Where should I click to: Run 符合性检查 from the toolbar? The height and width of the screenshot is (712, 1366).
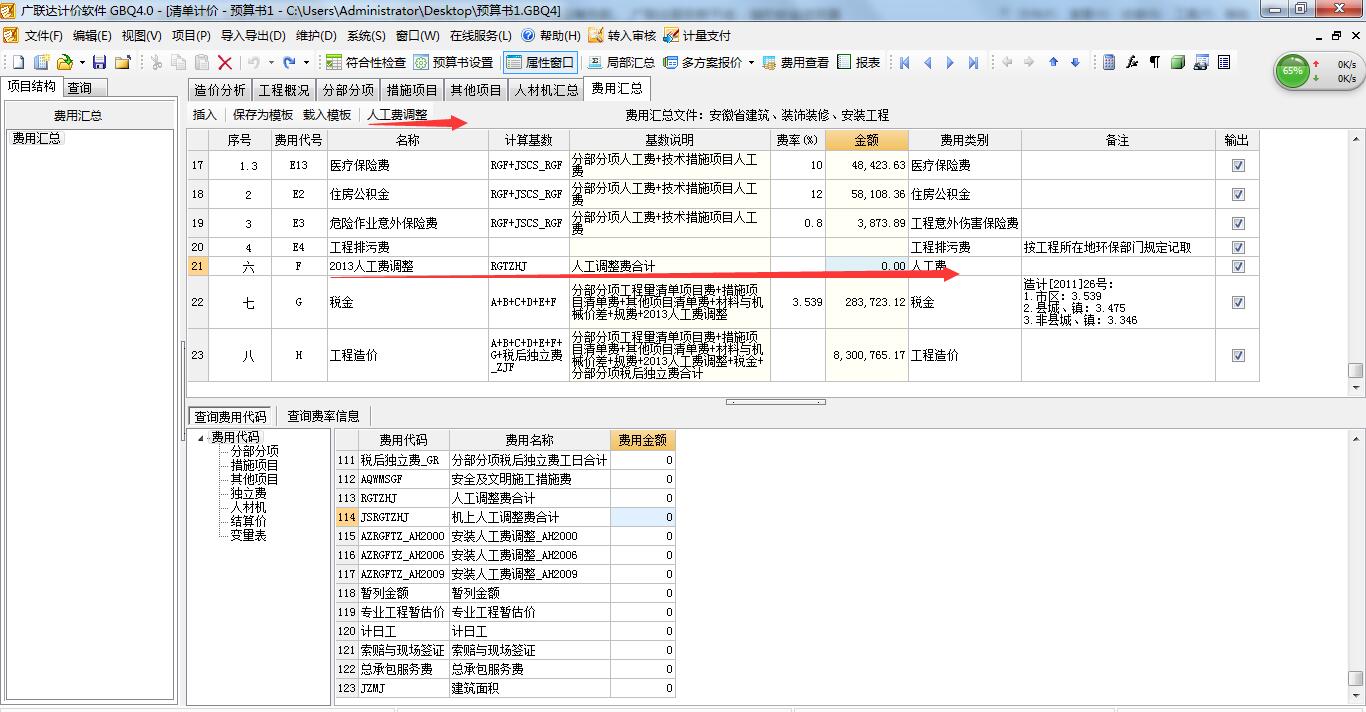366,62
